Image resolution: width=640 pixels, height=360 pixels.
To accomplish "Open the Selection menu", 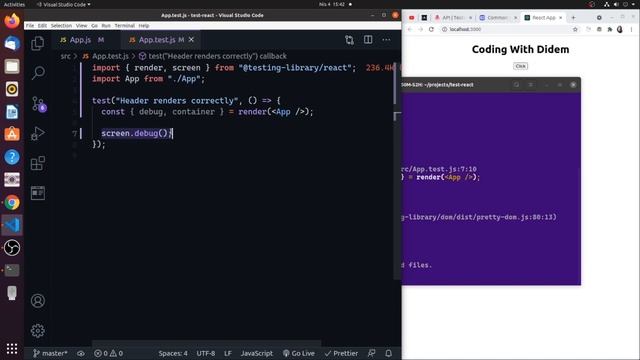I will click(61, 26).
